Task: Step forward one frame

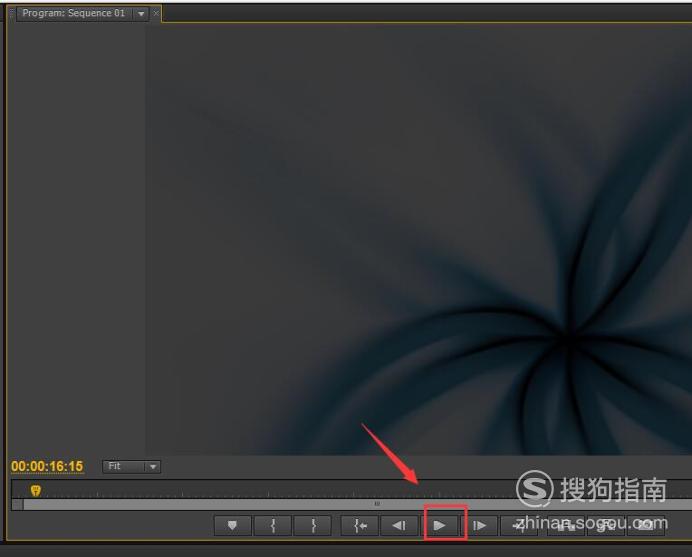Action: 479,525
